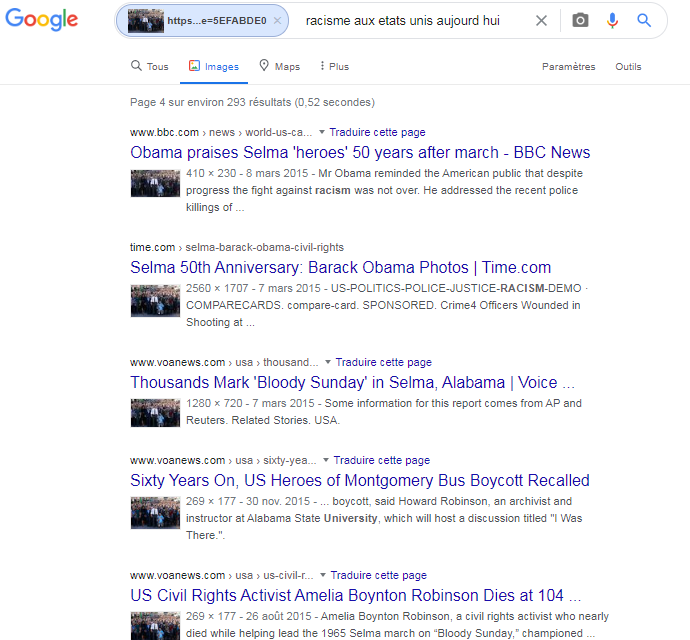Open 'Thousands Mark Bloody Sunday in Selma' result
The image size is (690, 640).
coord(352,382)
